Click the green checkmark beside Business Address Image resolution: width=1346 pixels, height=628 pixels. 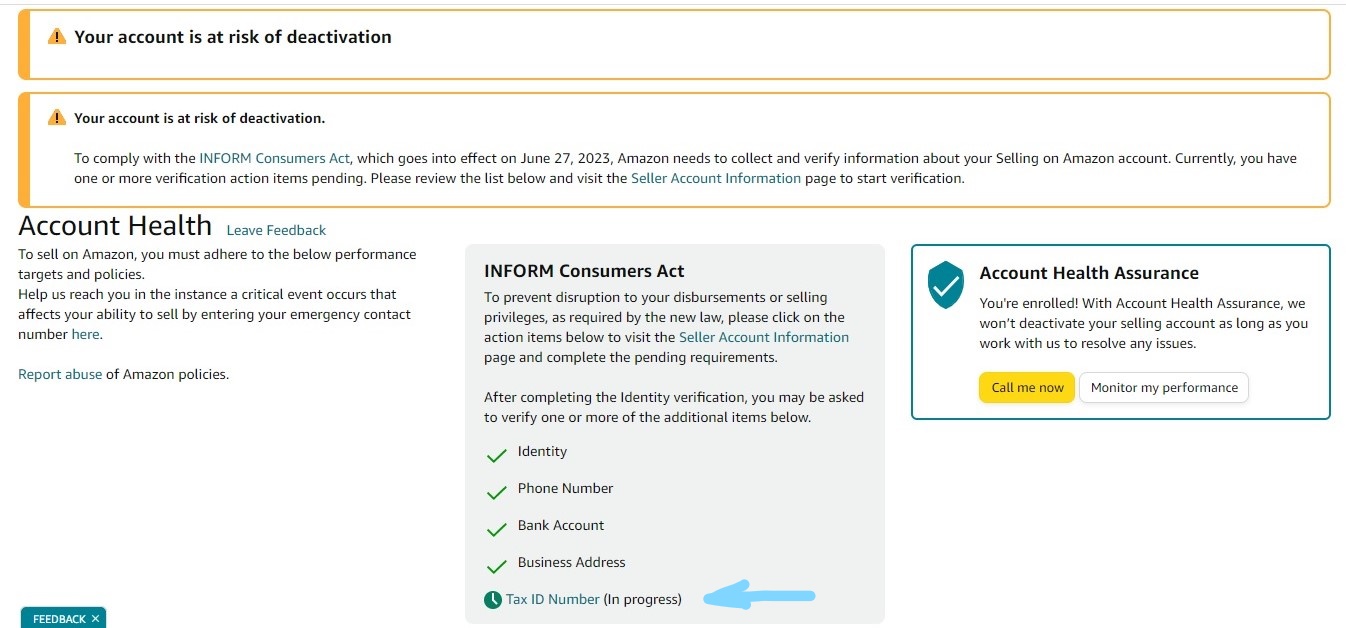[496, 567]
